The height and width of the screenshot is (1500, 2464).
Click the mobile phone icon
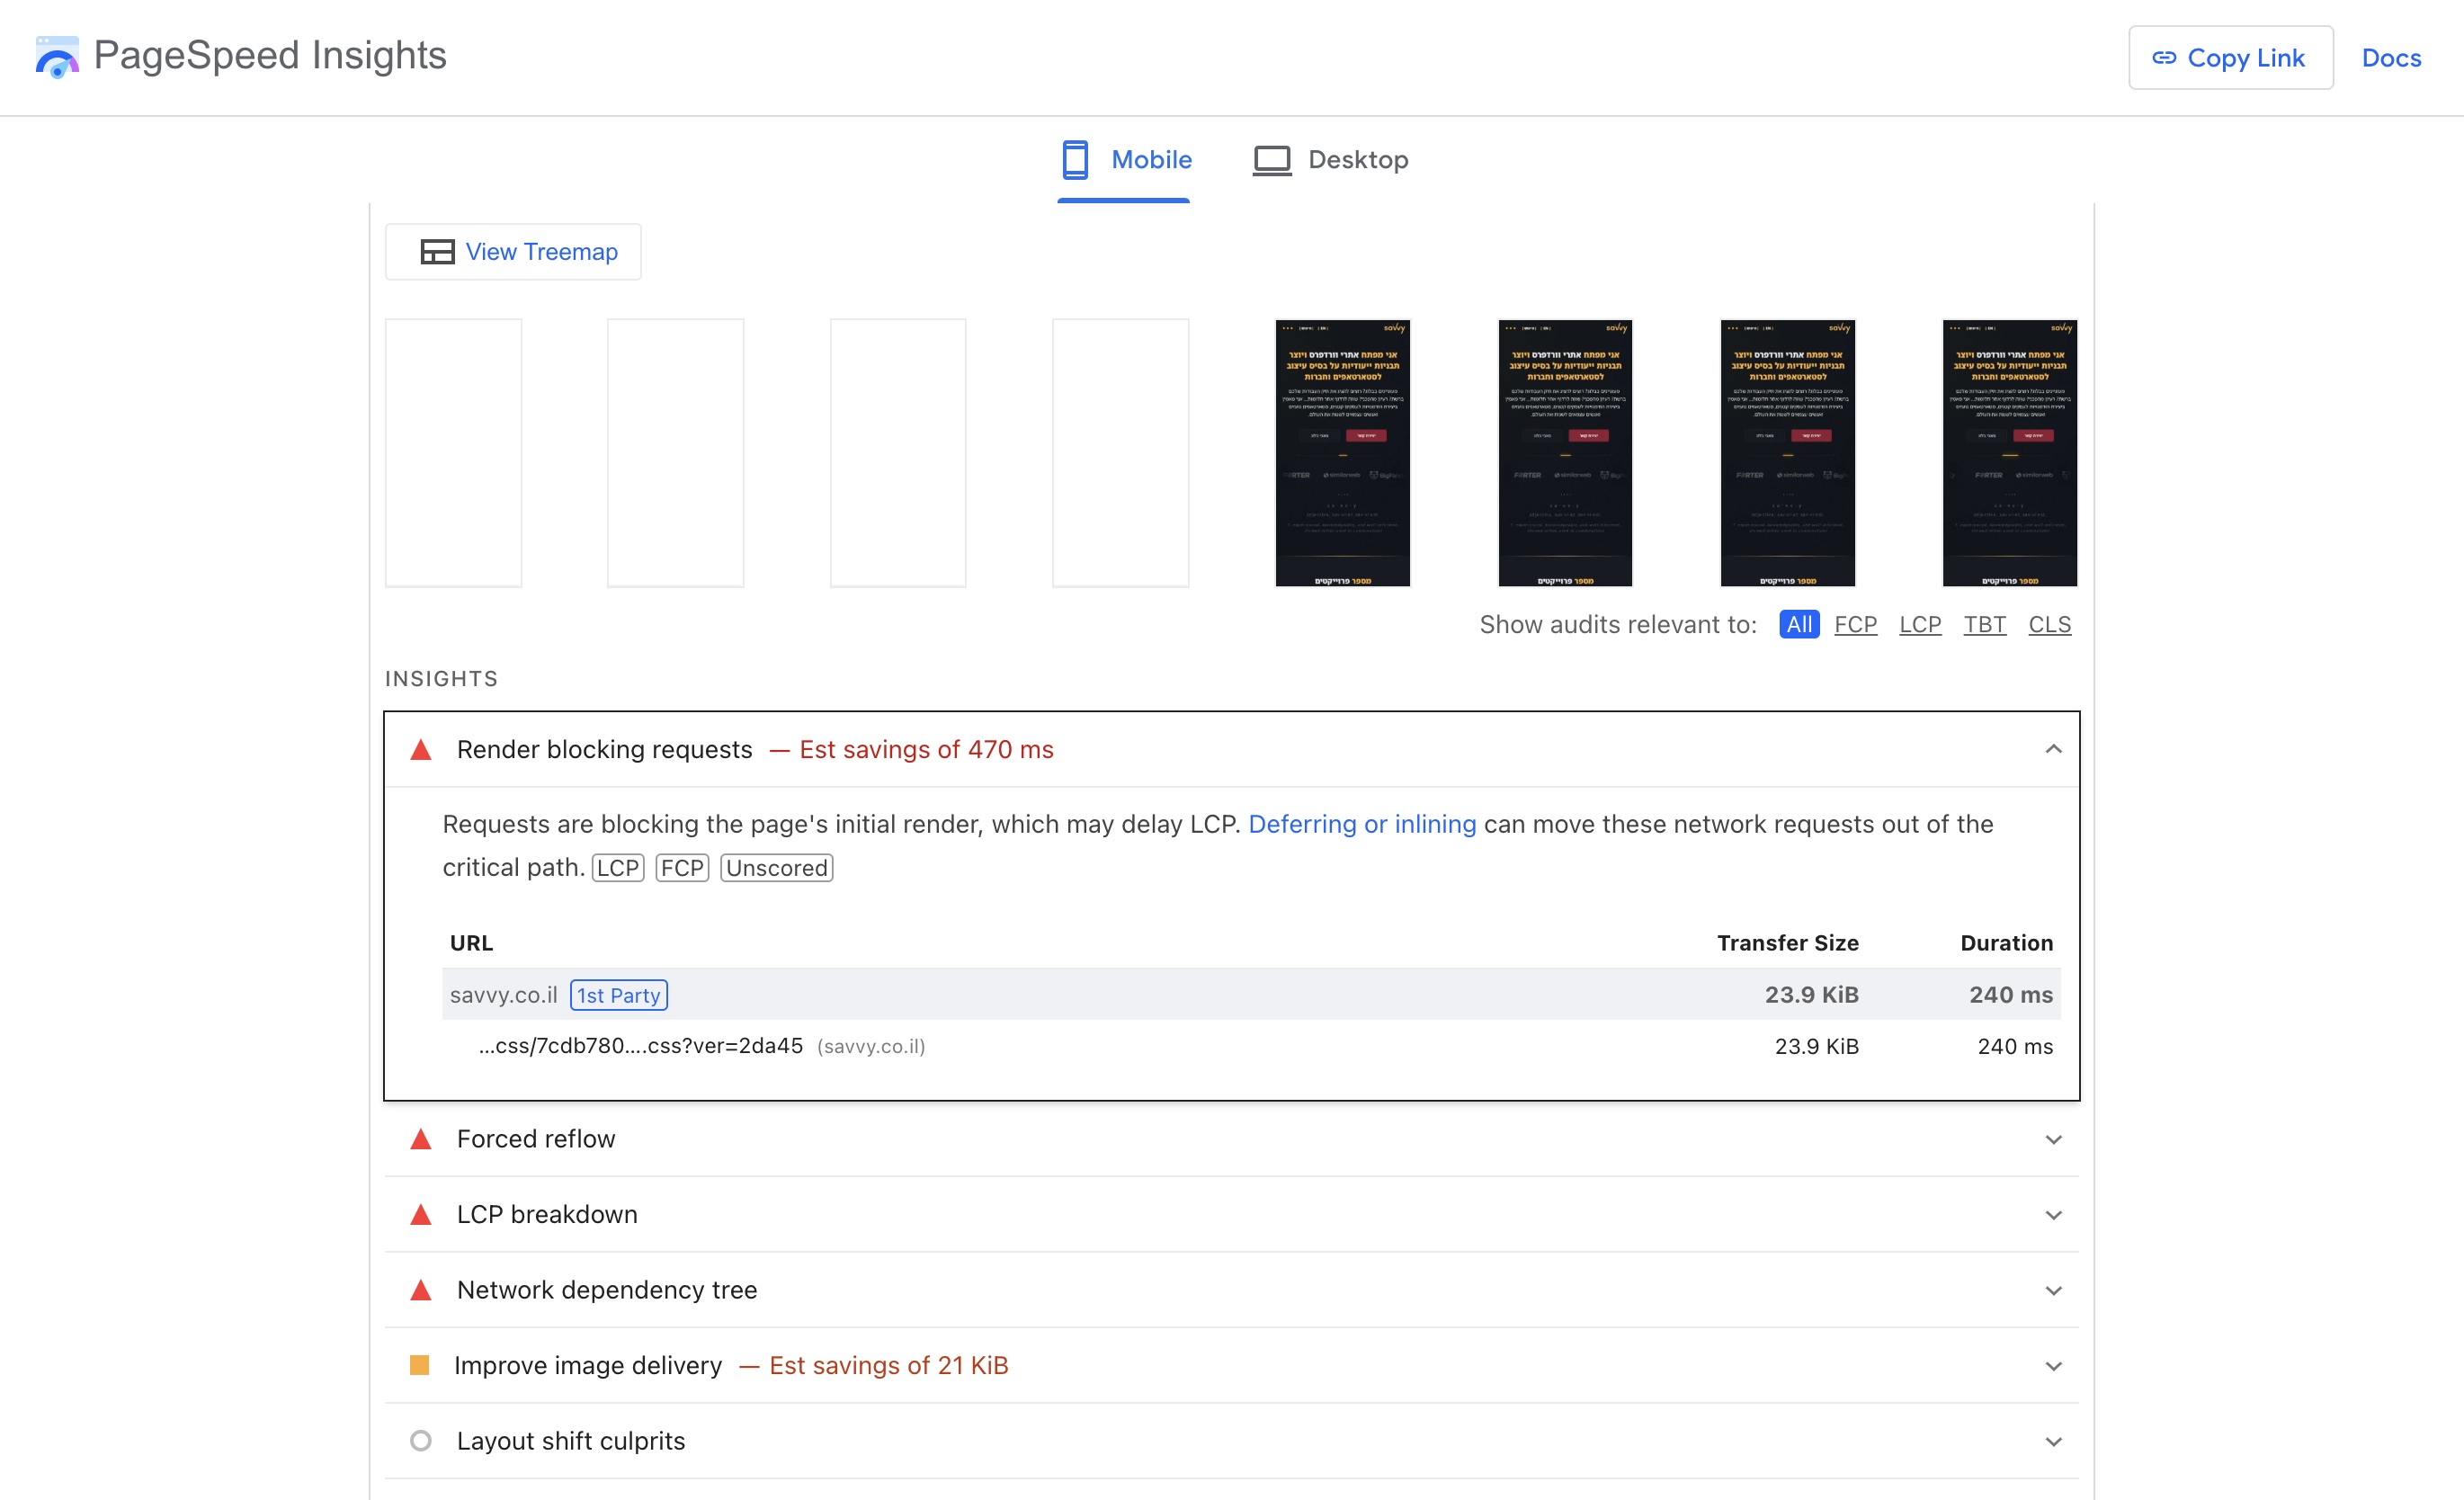coord(1075,160)
